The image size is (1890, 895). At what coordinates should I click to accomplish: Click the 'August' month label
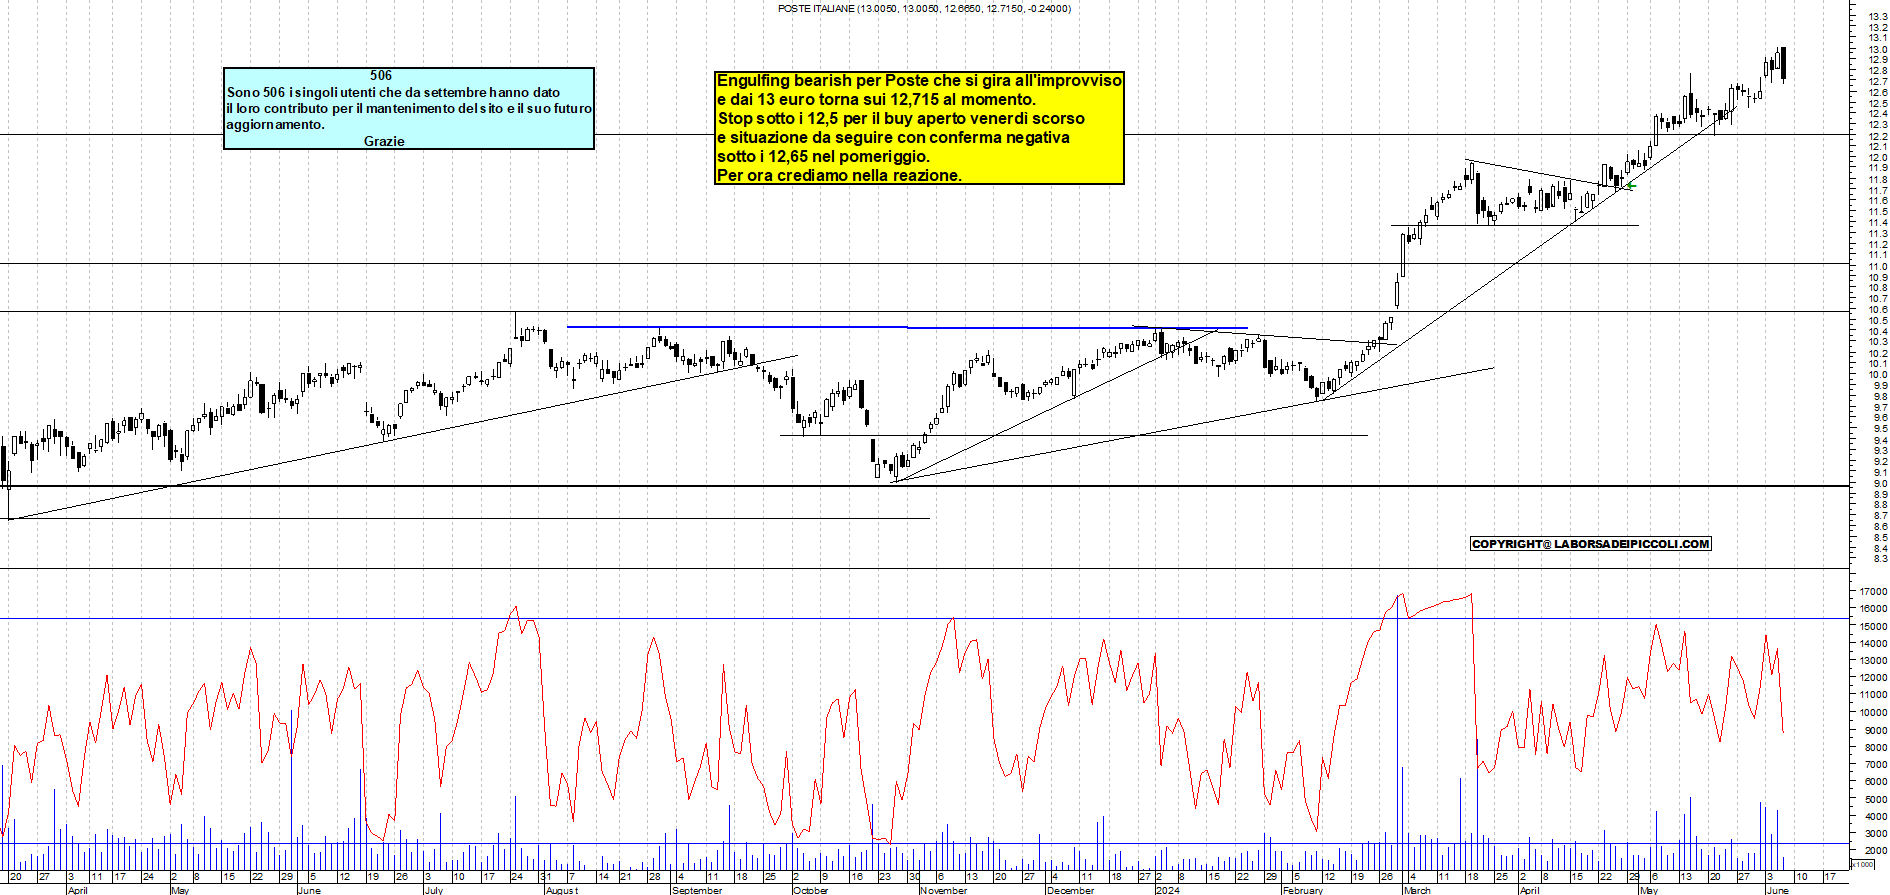tap(562, 890)
